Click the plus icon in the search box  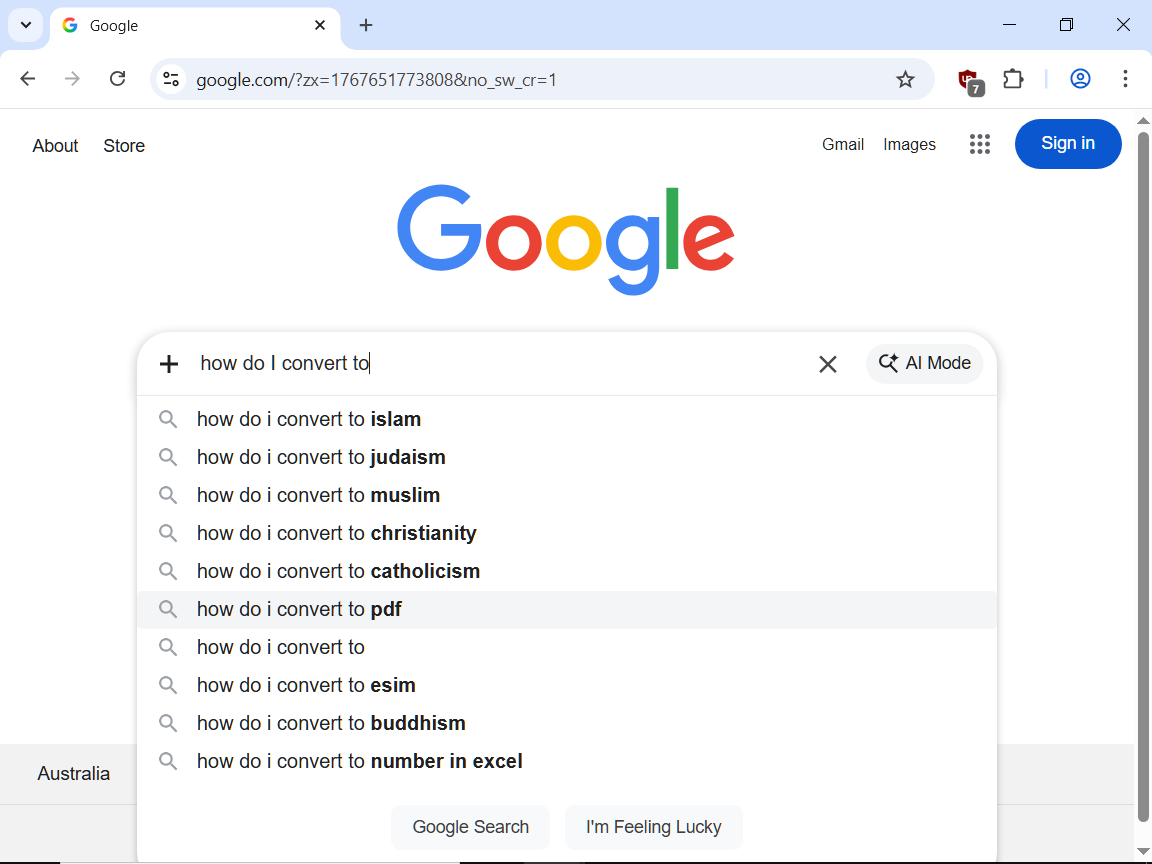[x=168, y=363]
